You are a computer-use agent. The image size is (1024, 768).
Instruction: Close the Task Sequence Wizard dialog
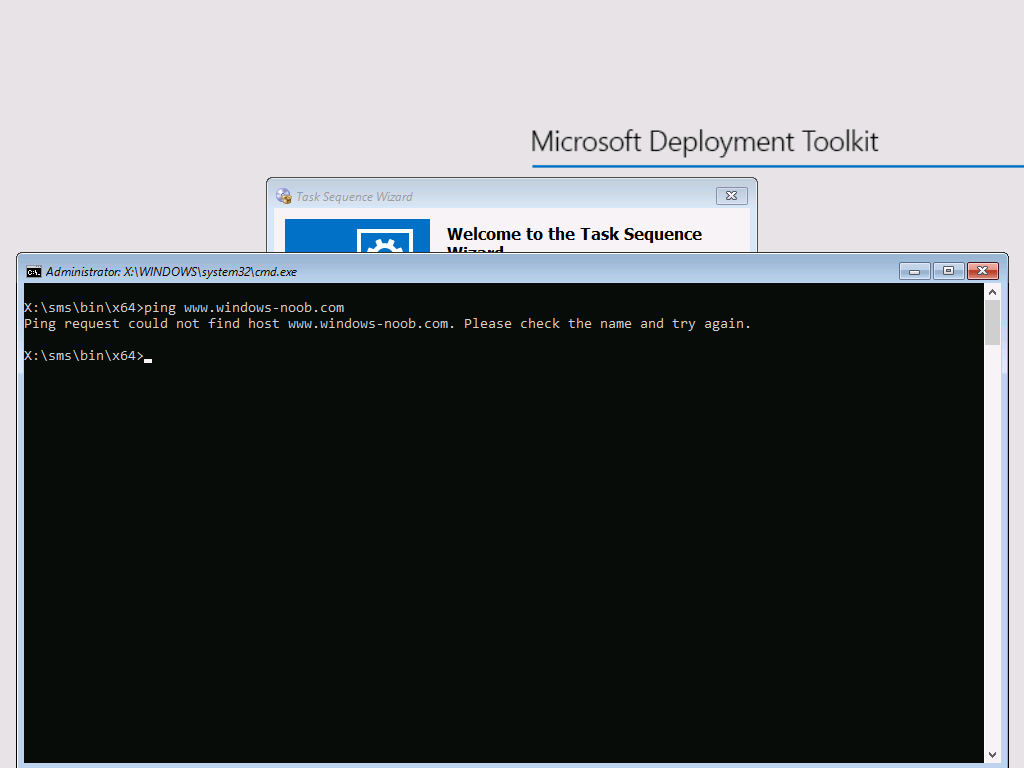731,196
